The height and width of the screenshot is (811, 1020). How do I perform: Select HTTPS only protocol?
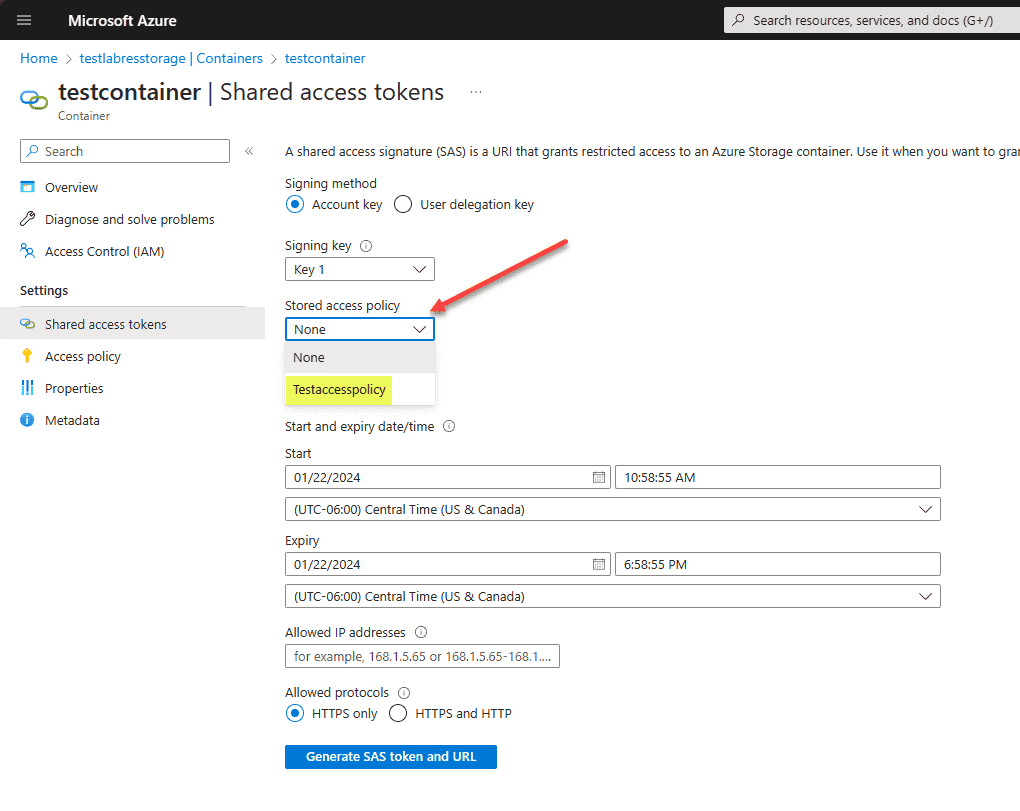(295, 713)
